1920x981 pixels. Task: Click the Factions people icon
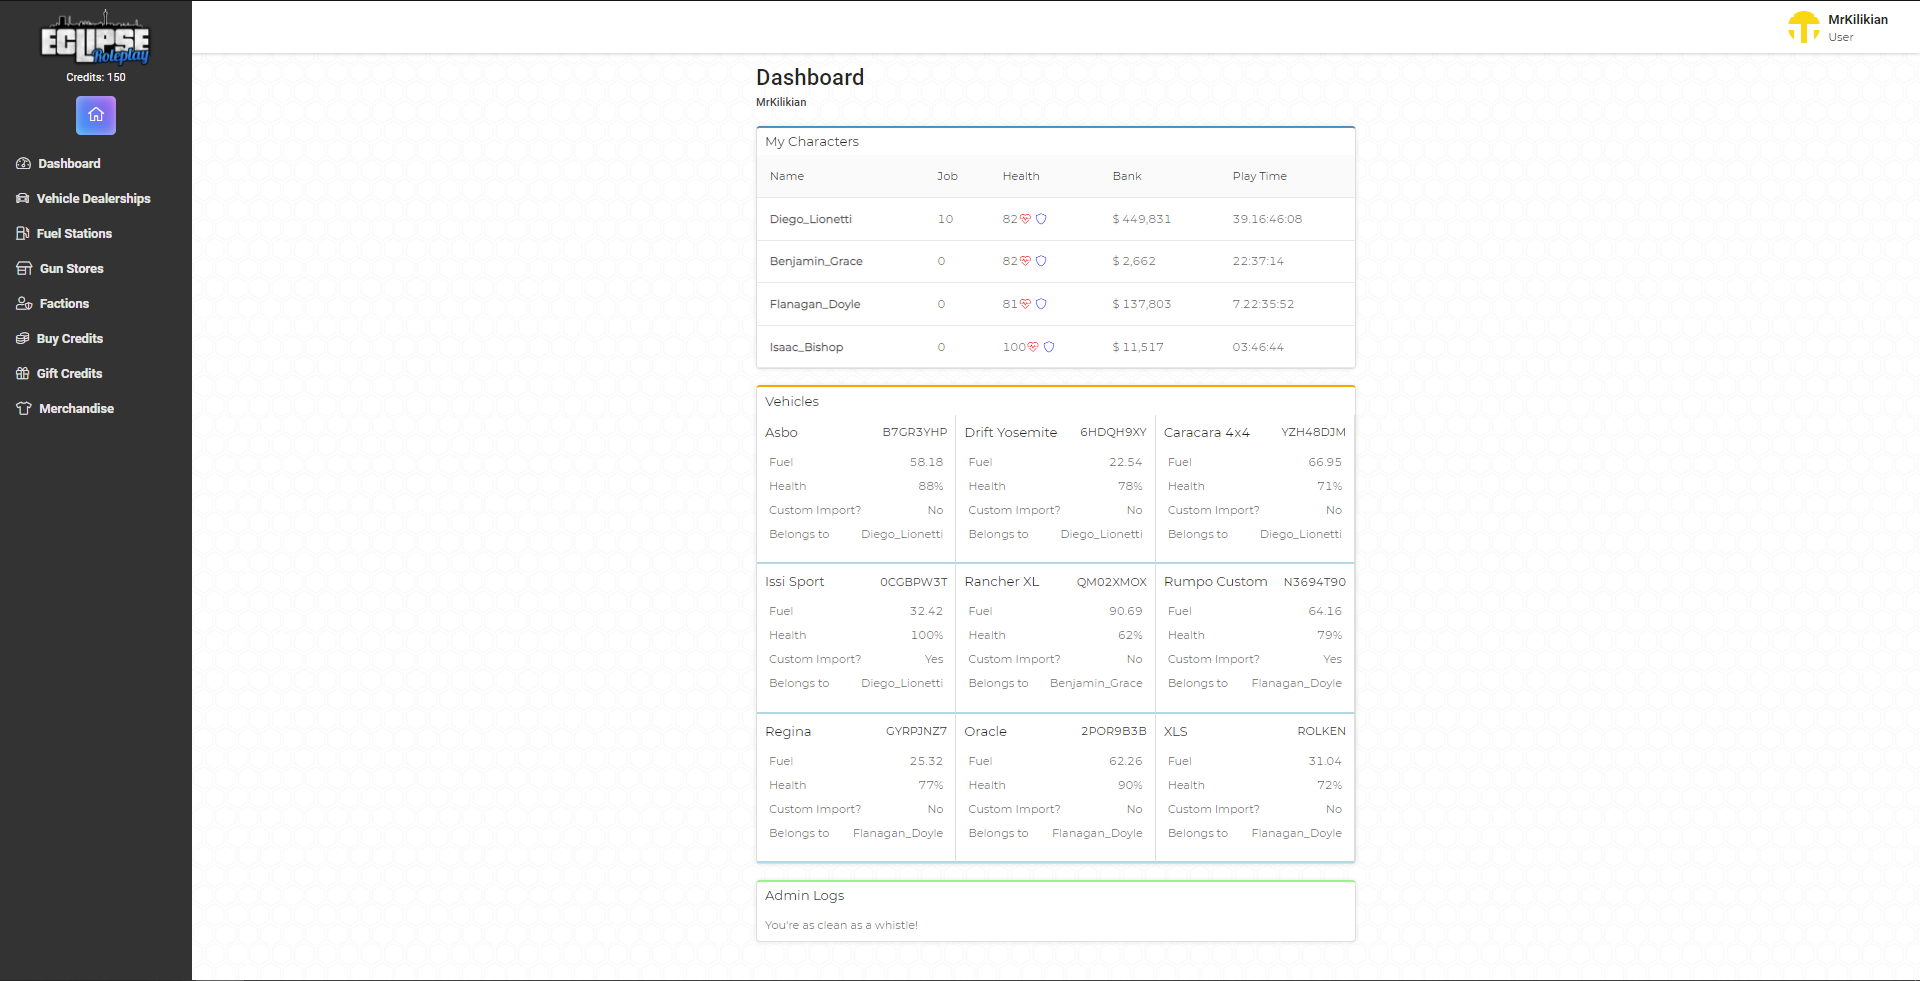24,303
